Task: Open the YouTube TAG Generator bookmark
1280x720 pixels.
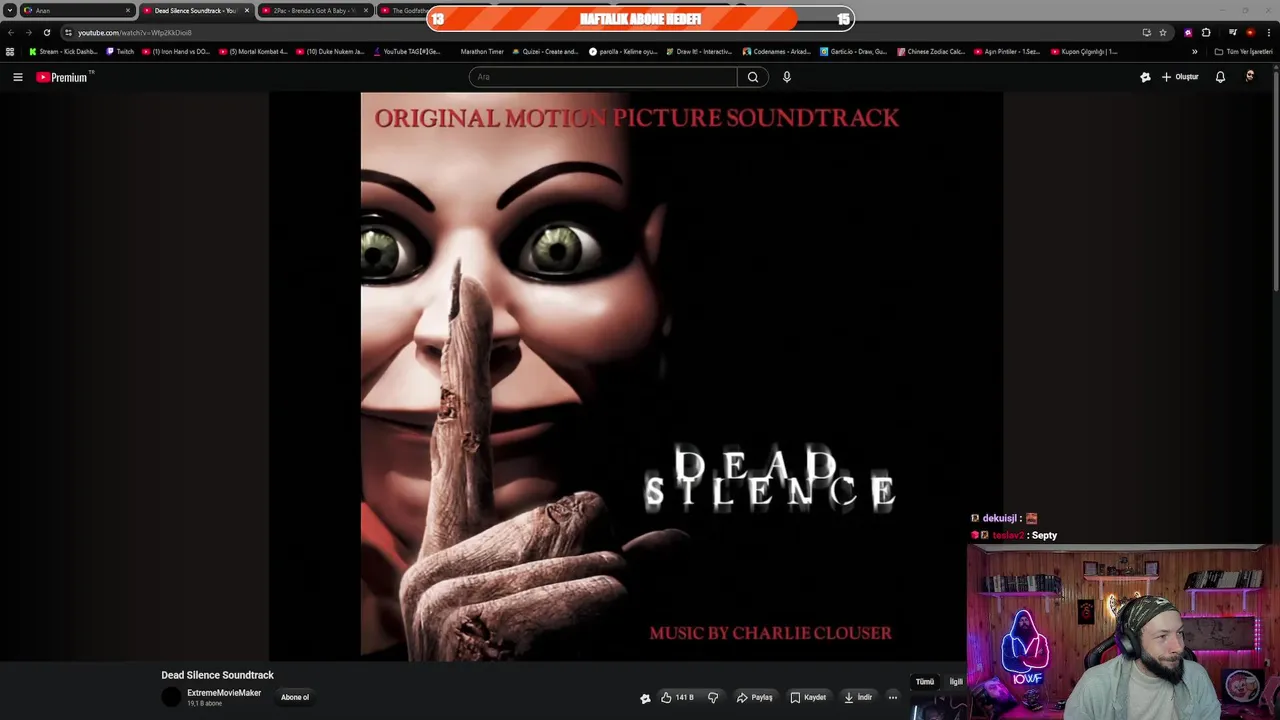Action: click(407, 51)
